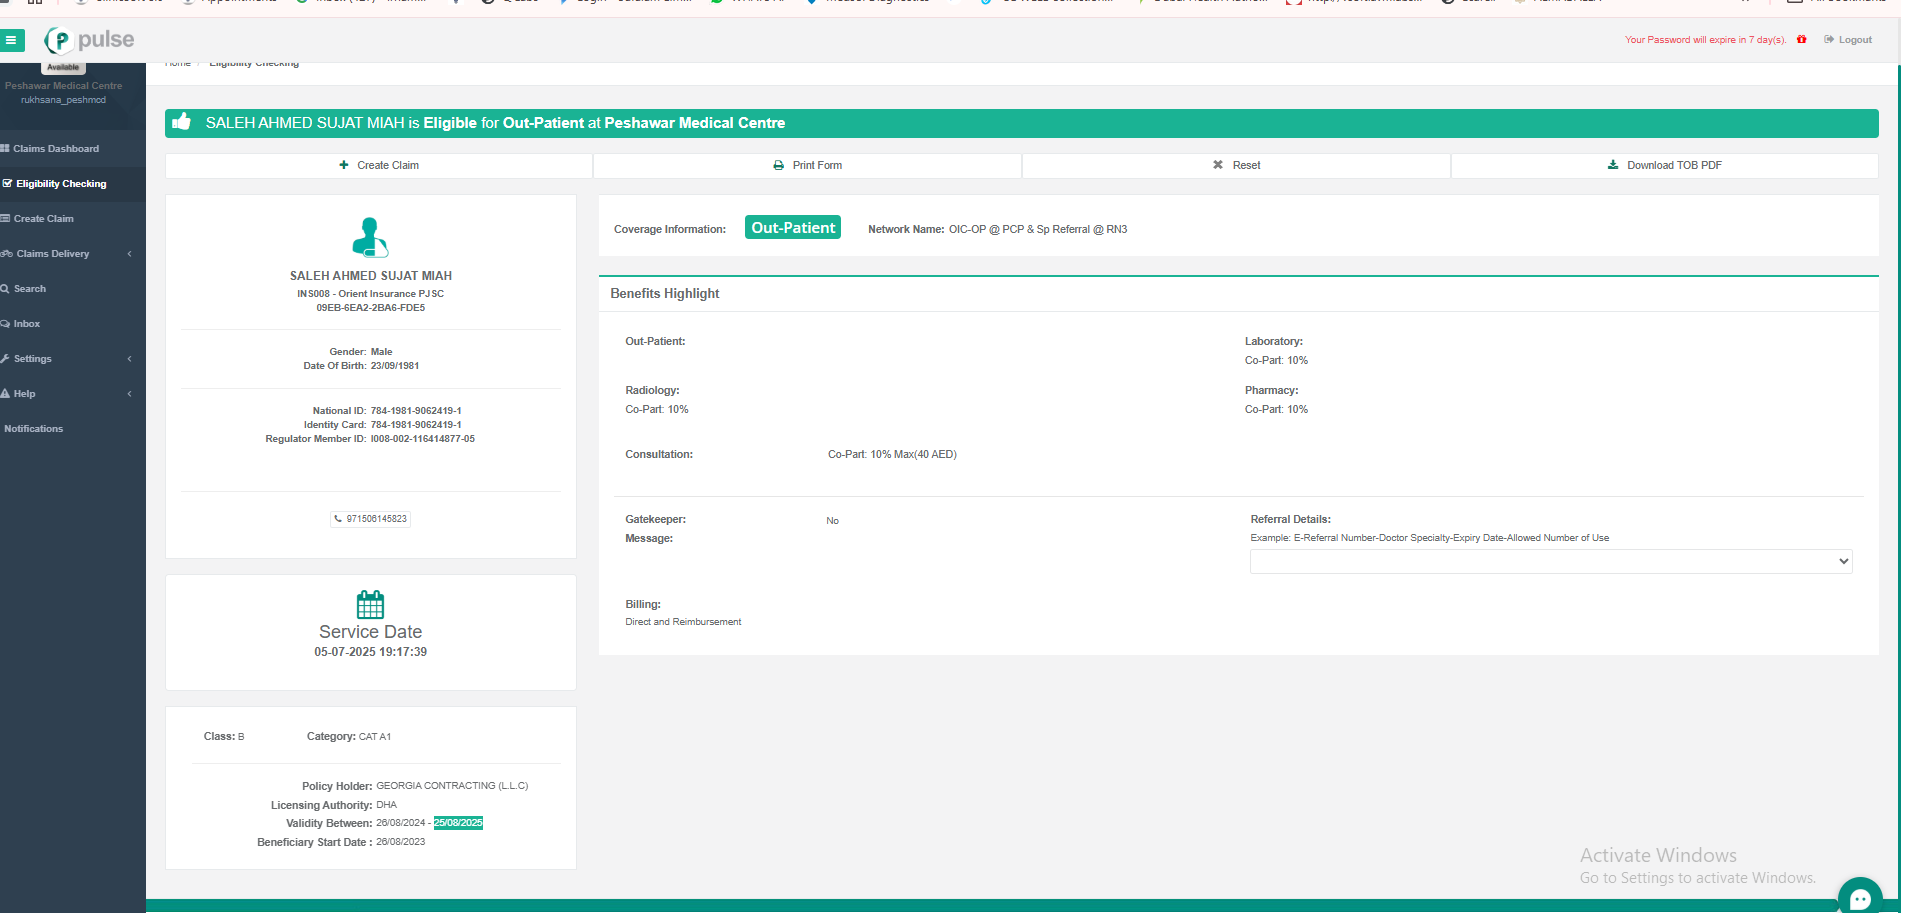Click the Print Form button

pos(807,166)
